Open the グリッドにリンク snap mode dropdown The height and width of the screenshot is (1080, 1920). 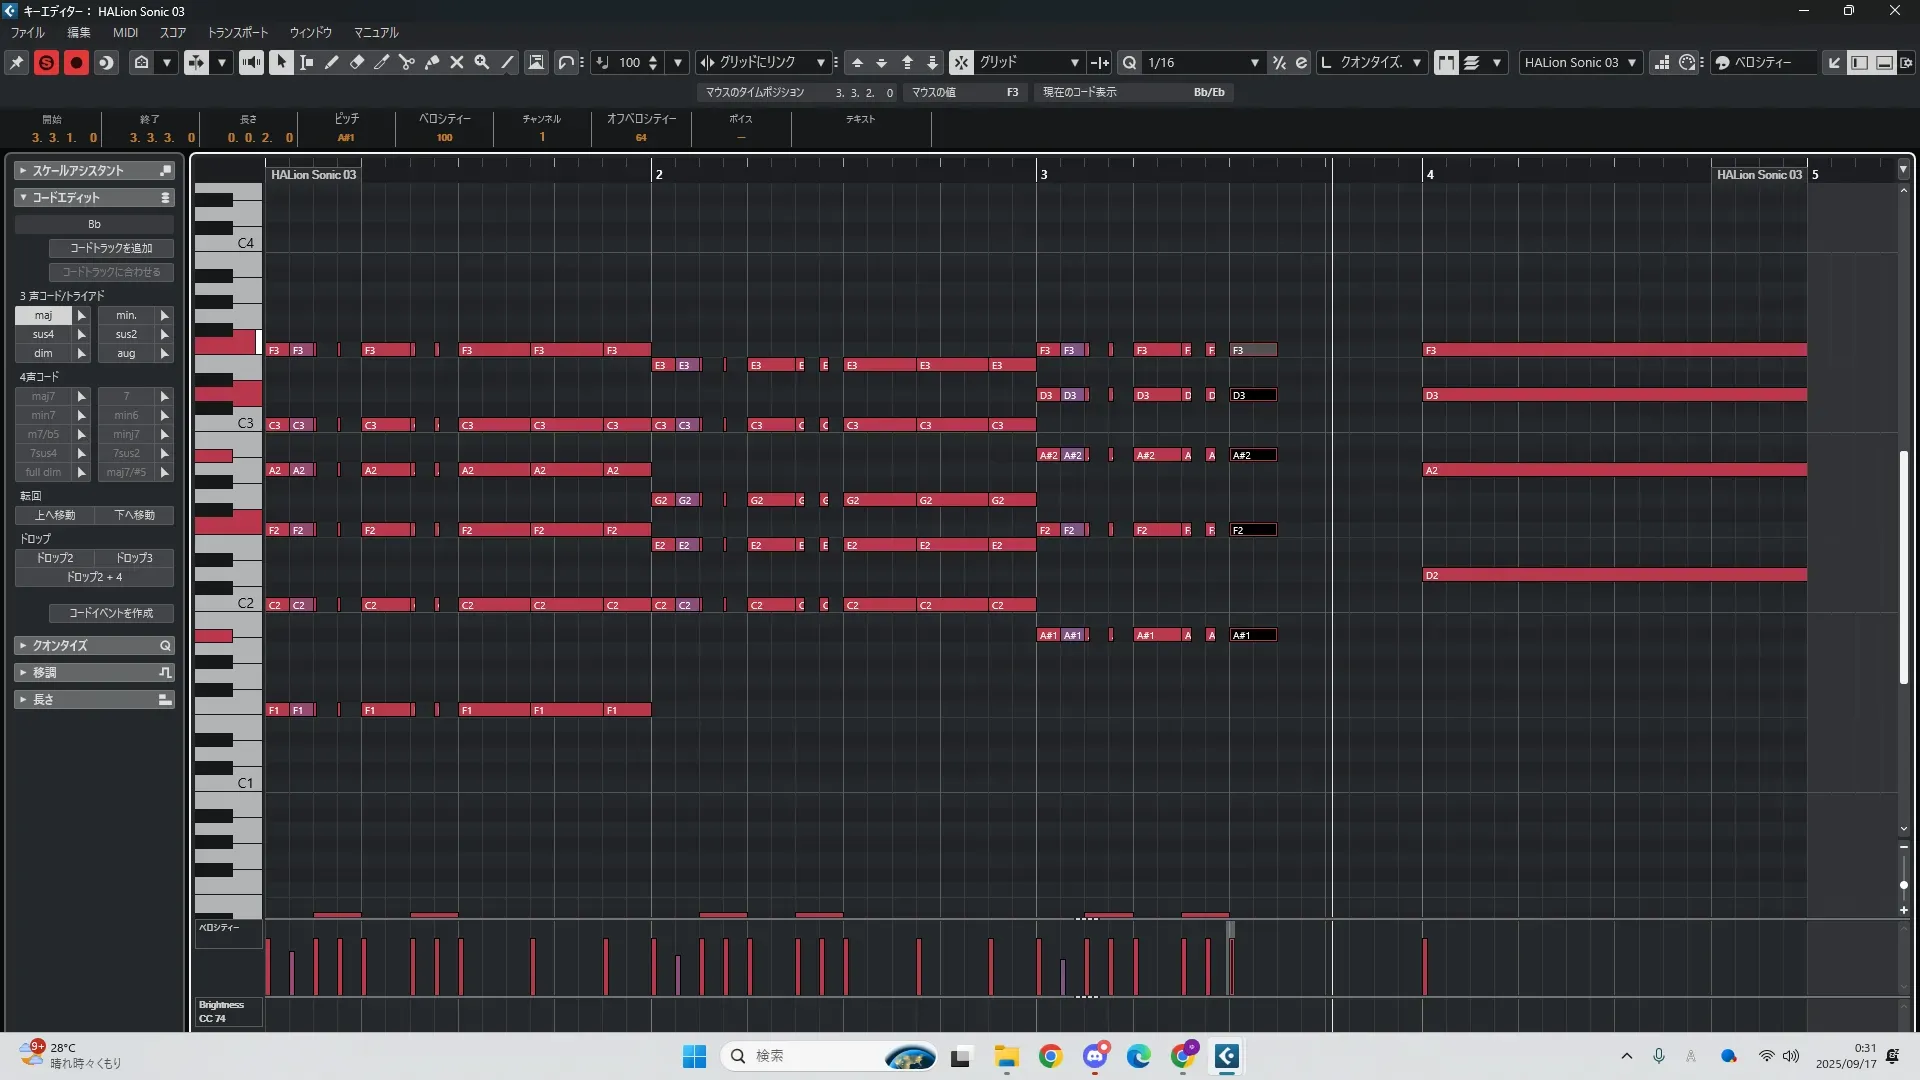tap(820, 62)
